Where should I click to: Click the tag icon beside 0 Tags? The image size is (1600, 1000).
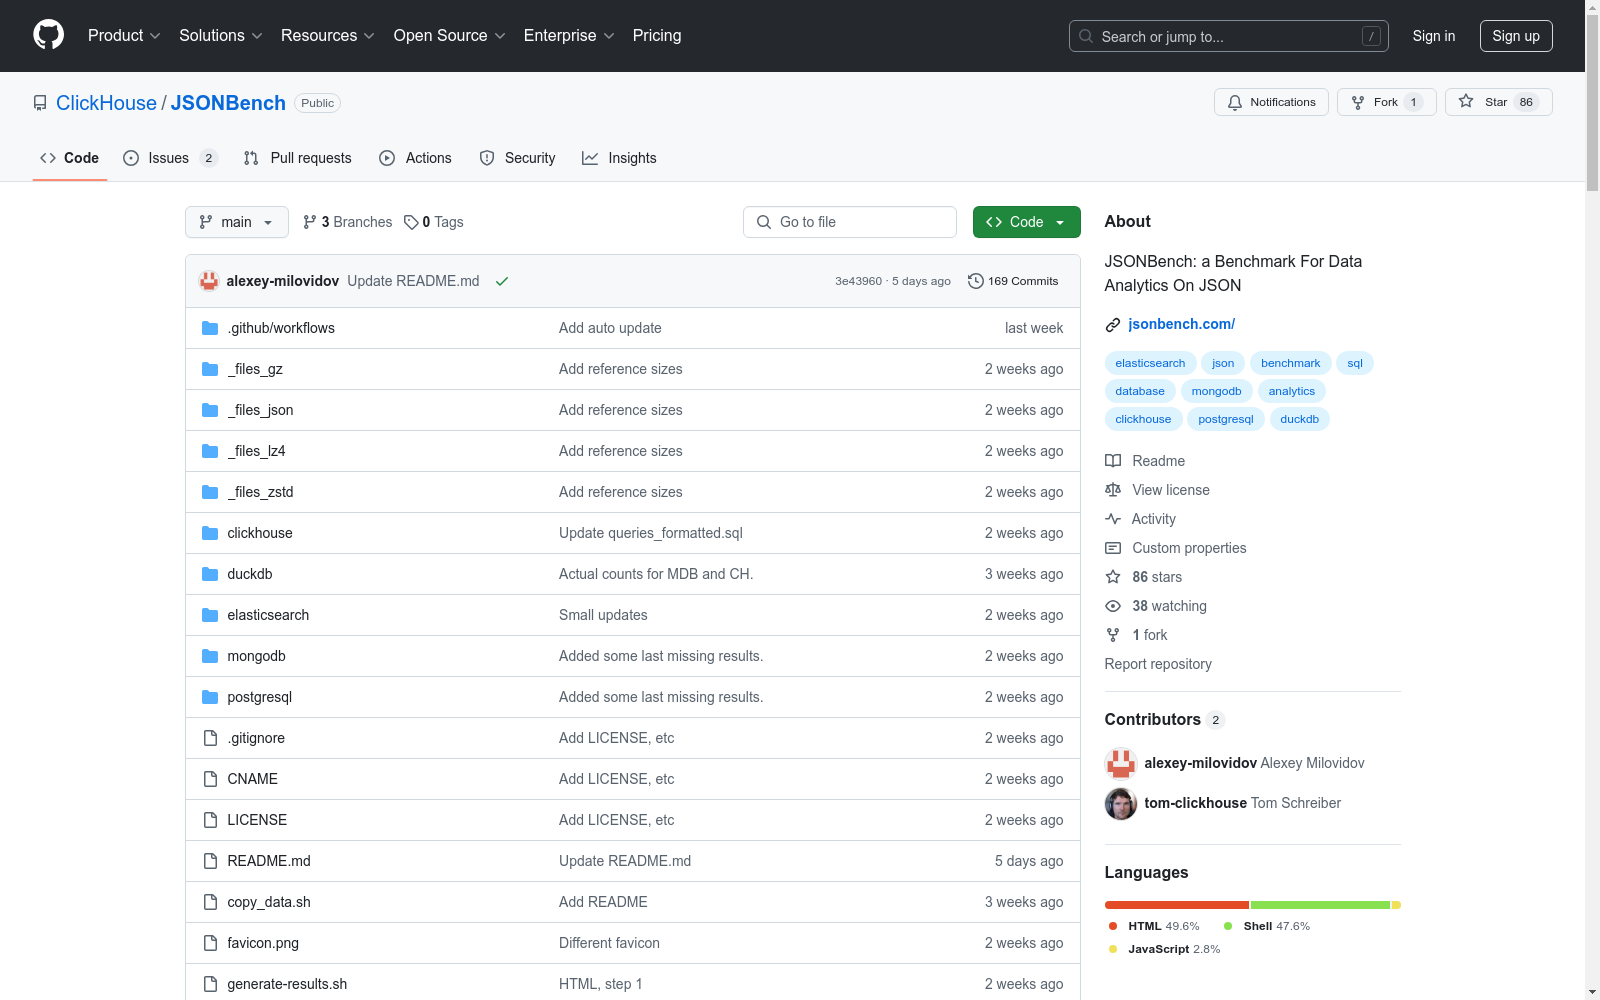(411, 222)
